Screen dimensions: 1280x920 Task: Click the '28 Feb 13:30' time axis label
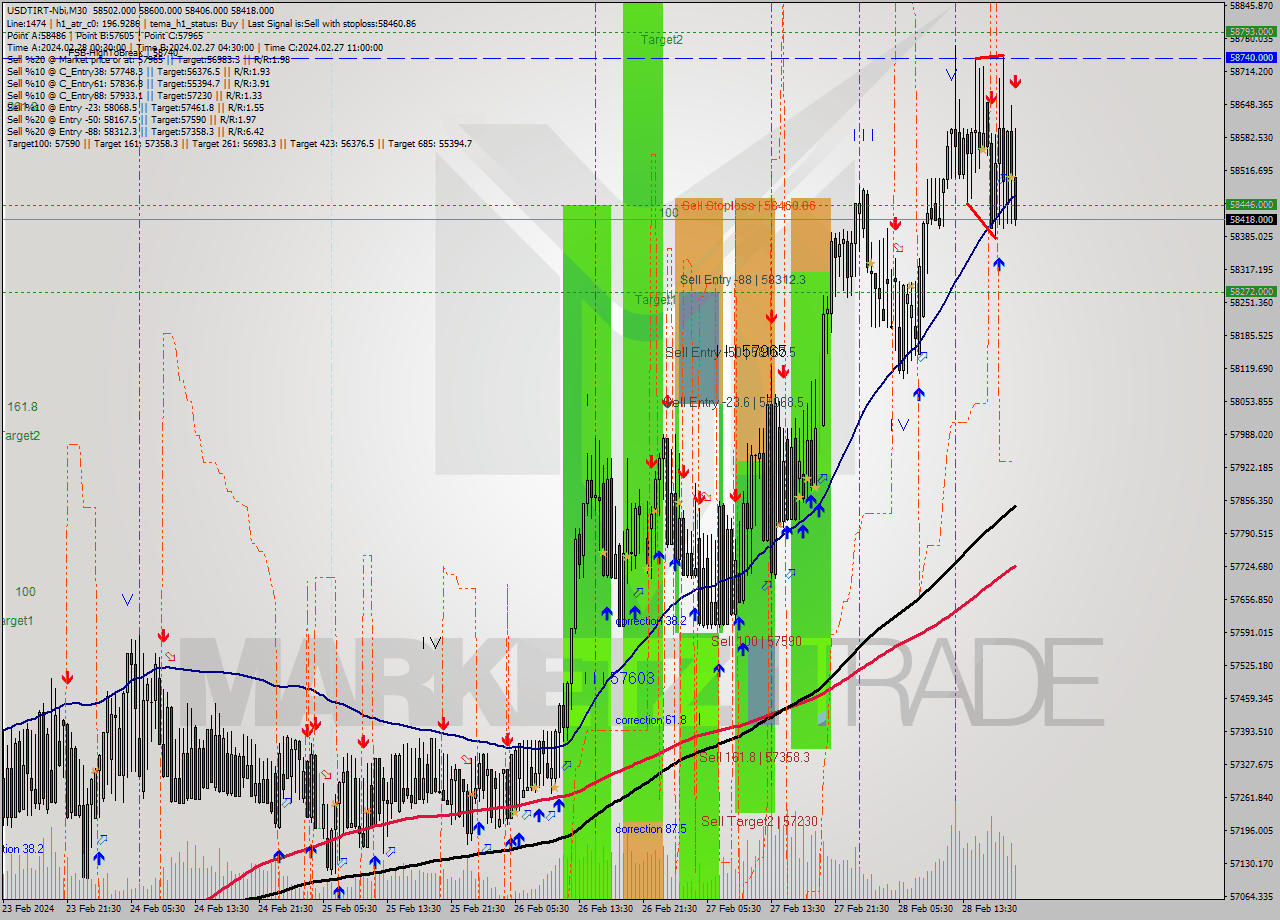click(x=989, y=909)
